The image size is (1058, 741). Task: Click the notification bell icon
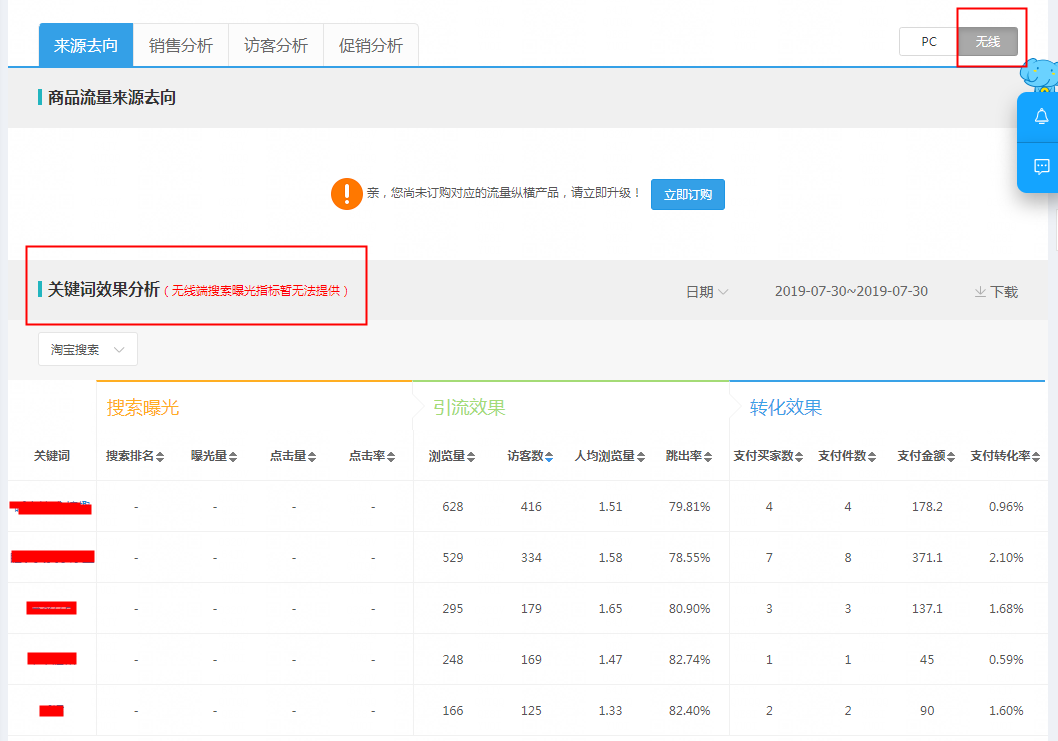(1041, 117)
